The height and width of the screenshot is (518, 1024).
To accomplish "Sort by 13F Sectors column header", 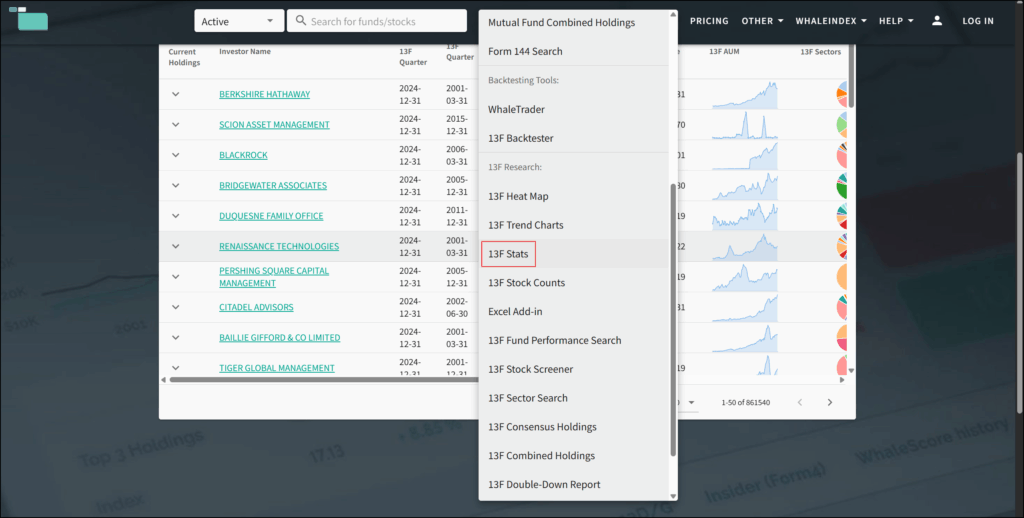I will (x=821, y=52).
